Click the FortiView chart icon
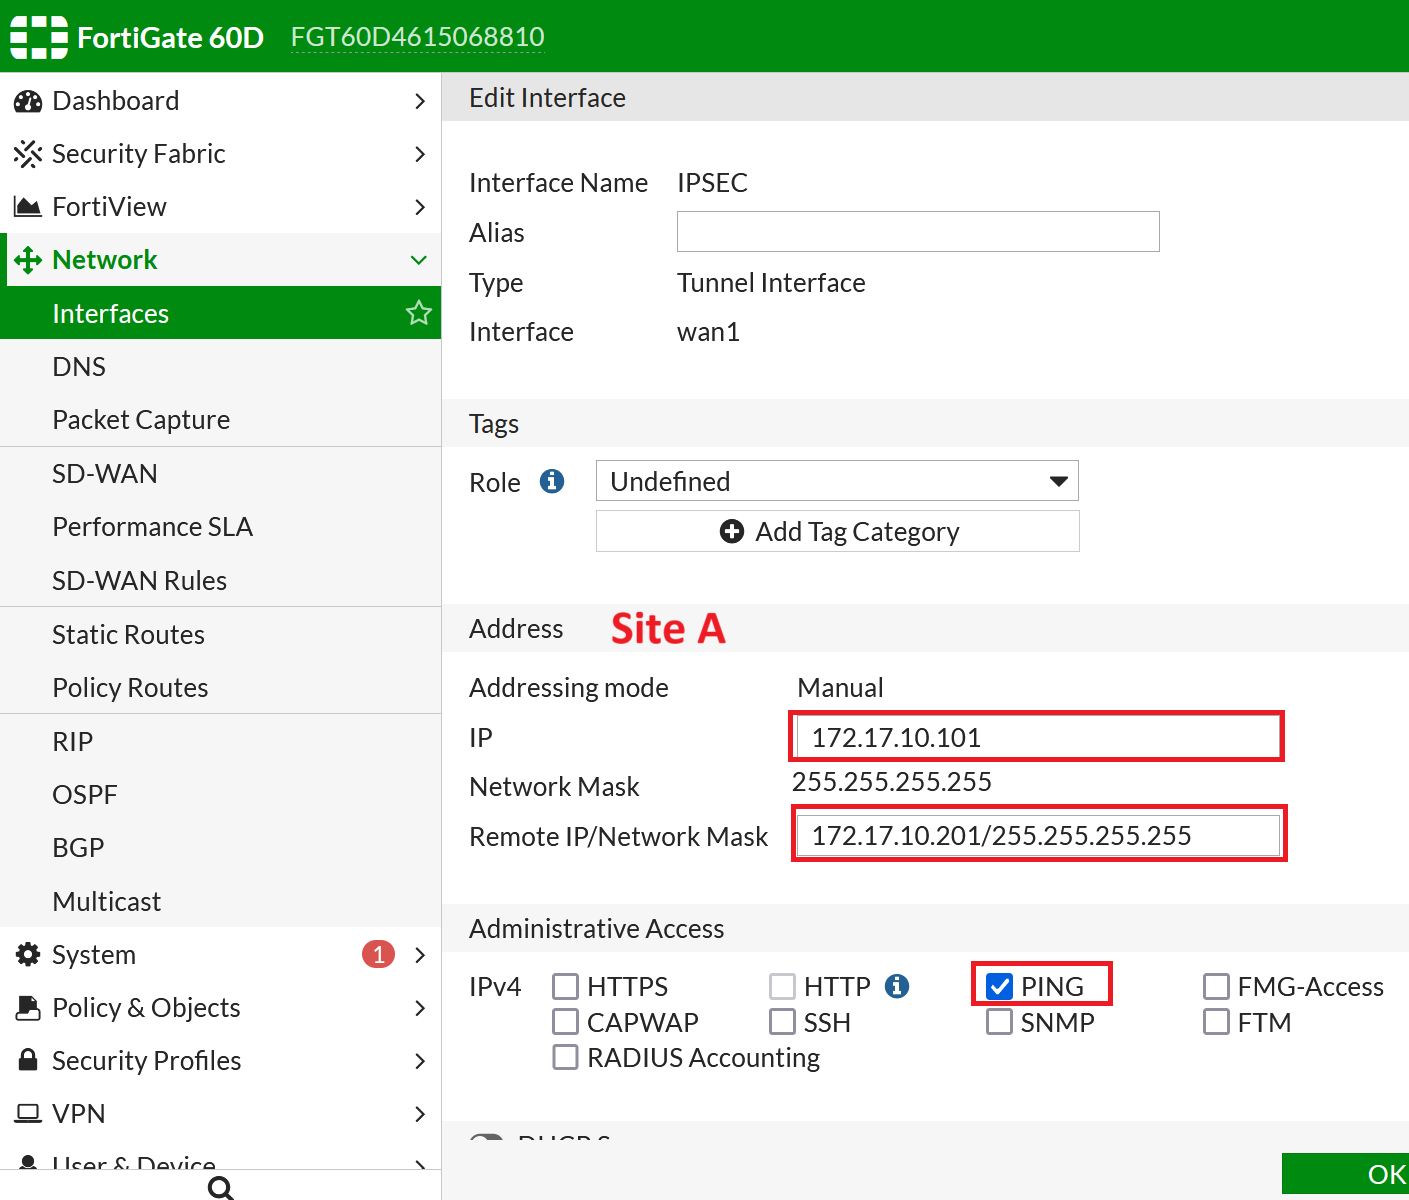The width and height of the screenshot is (1409, 1200). pos(28,207)
